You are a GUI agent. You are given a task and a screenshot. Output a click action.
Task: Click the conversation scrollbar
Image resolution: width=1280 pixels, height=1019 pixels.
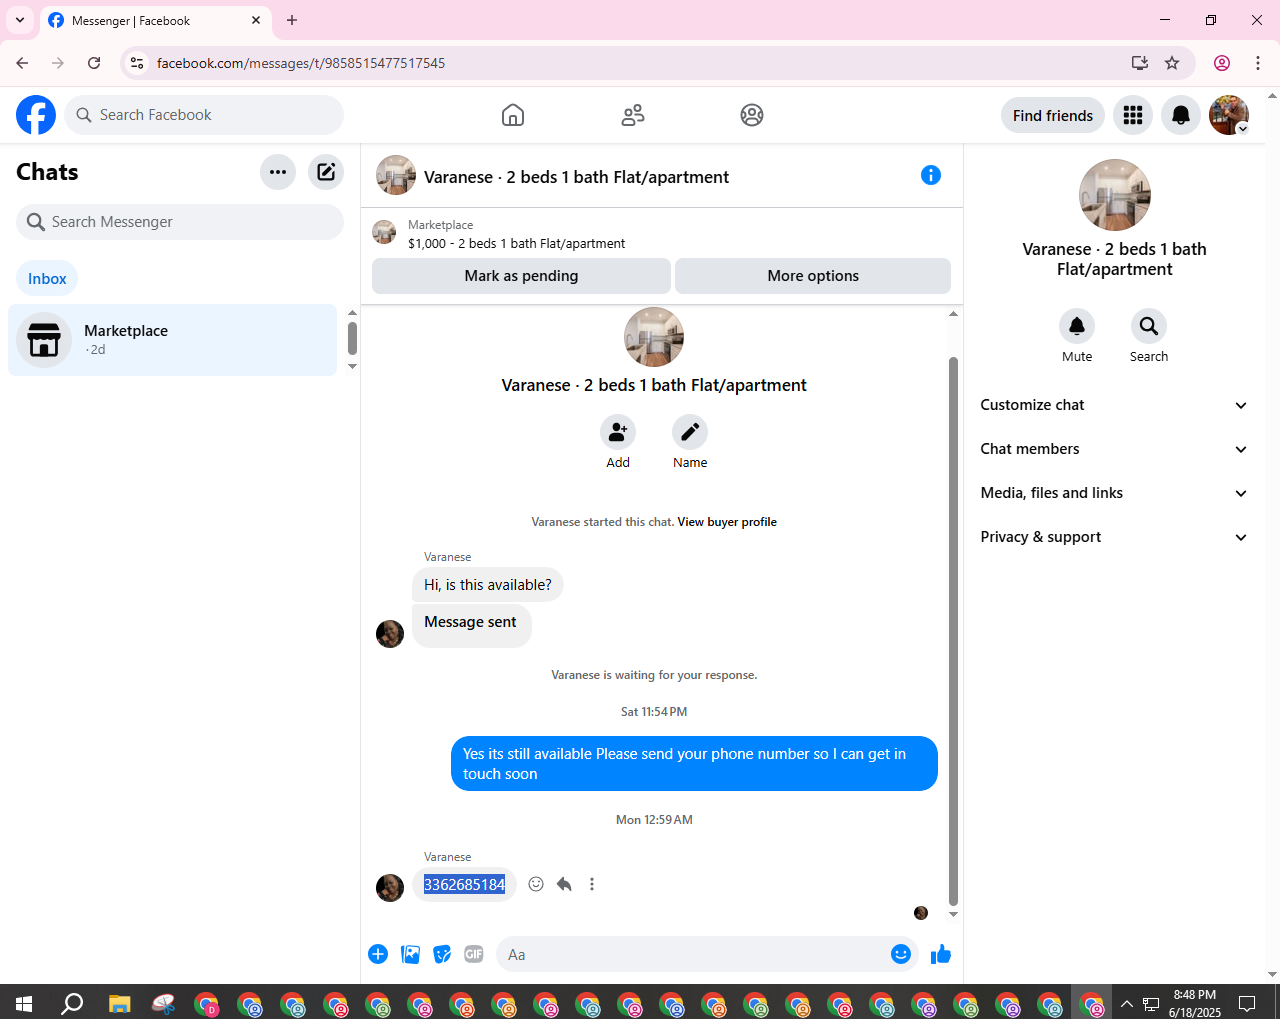[953, 630]
